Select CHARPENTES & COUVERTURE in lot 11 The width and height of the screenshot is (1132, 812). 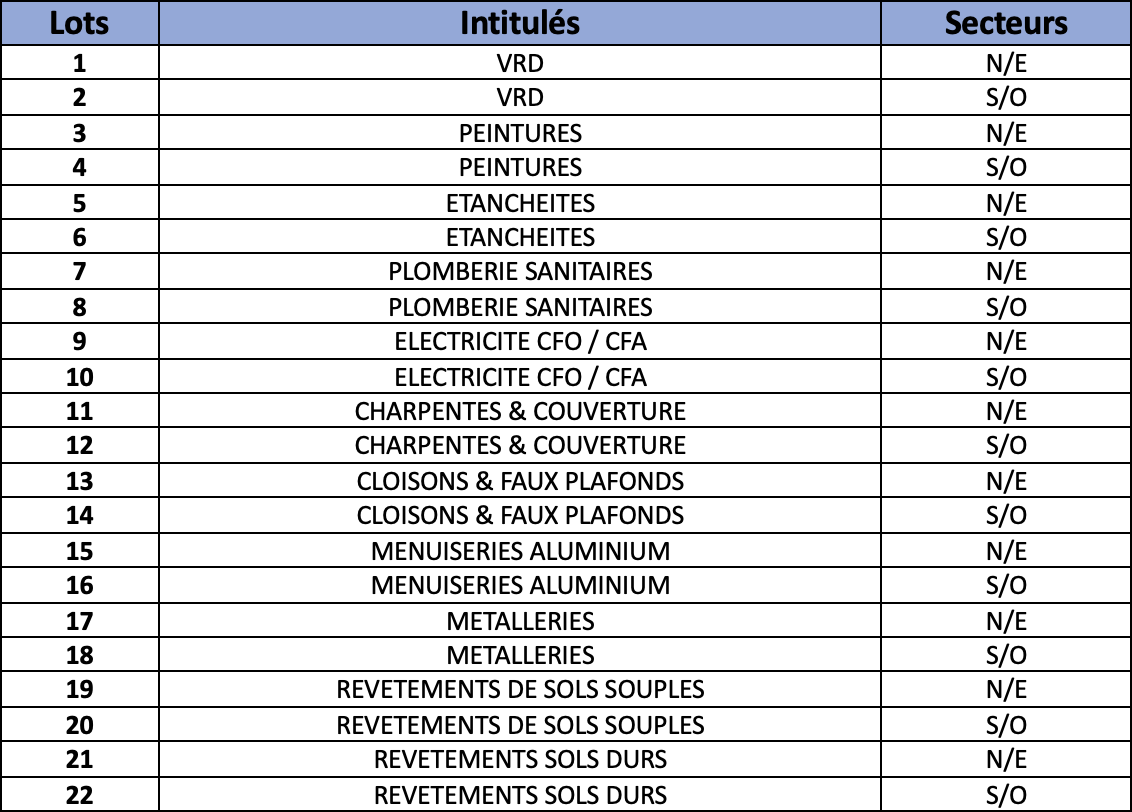tap(520, 411)
